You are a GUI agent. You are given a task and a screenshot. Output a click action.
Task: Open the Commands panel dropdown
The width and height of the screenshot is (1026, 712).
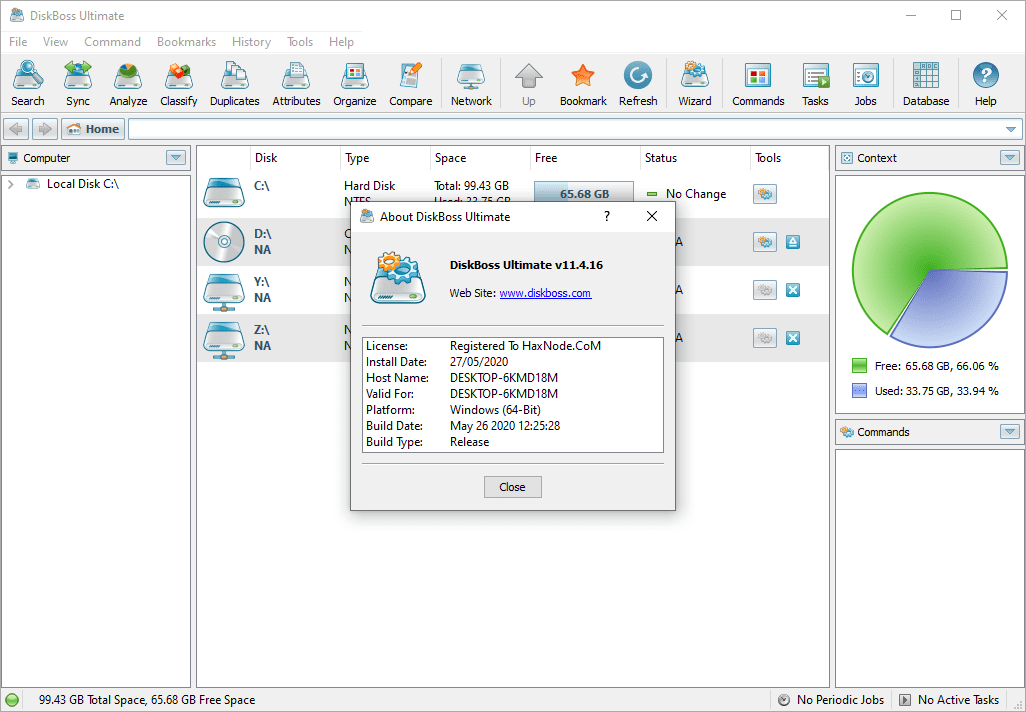point(1010,432)
